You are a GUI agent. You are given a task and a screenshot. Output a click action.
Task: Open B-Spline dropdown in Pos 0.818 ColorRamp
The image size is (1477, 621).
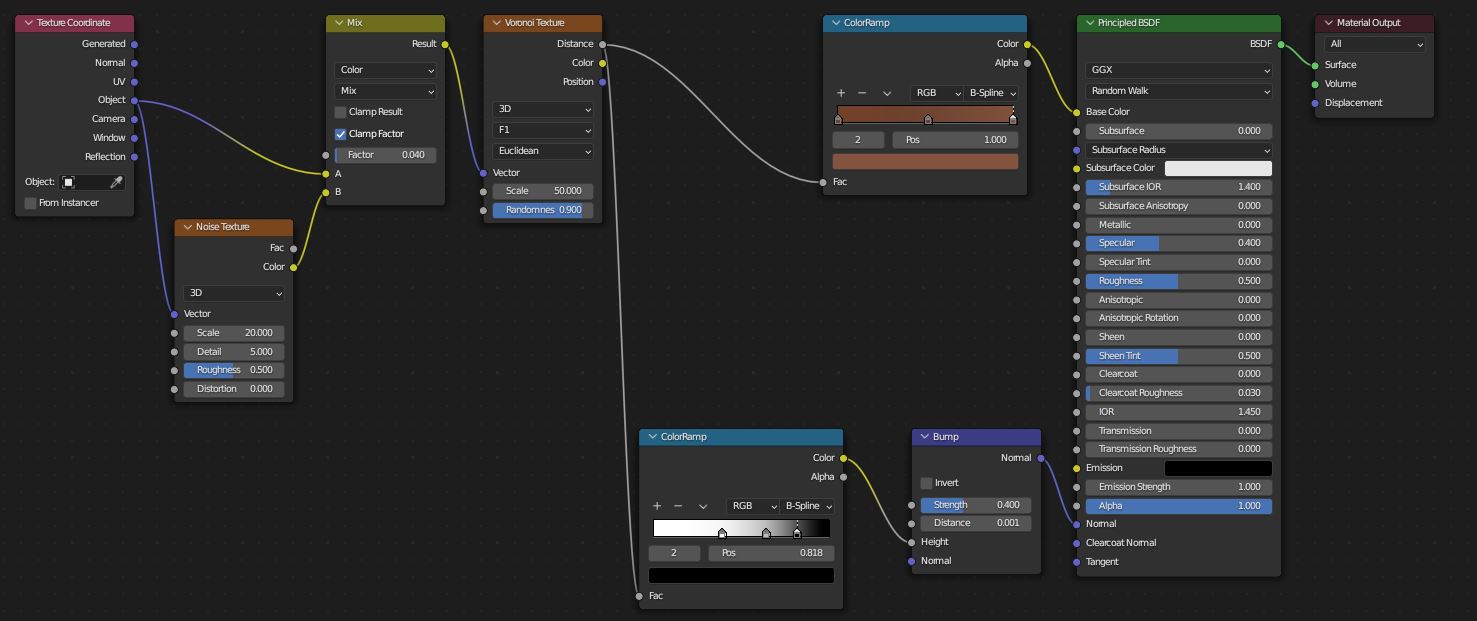(808, 506)
